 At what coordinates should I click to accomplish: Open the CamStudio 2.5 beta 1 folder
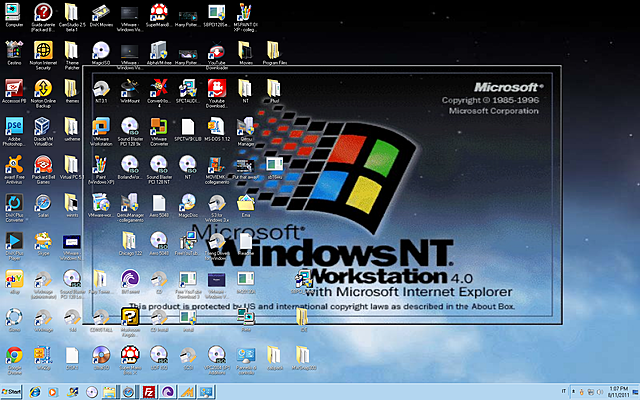[72, 17]
